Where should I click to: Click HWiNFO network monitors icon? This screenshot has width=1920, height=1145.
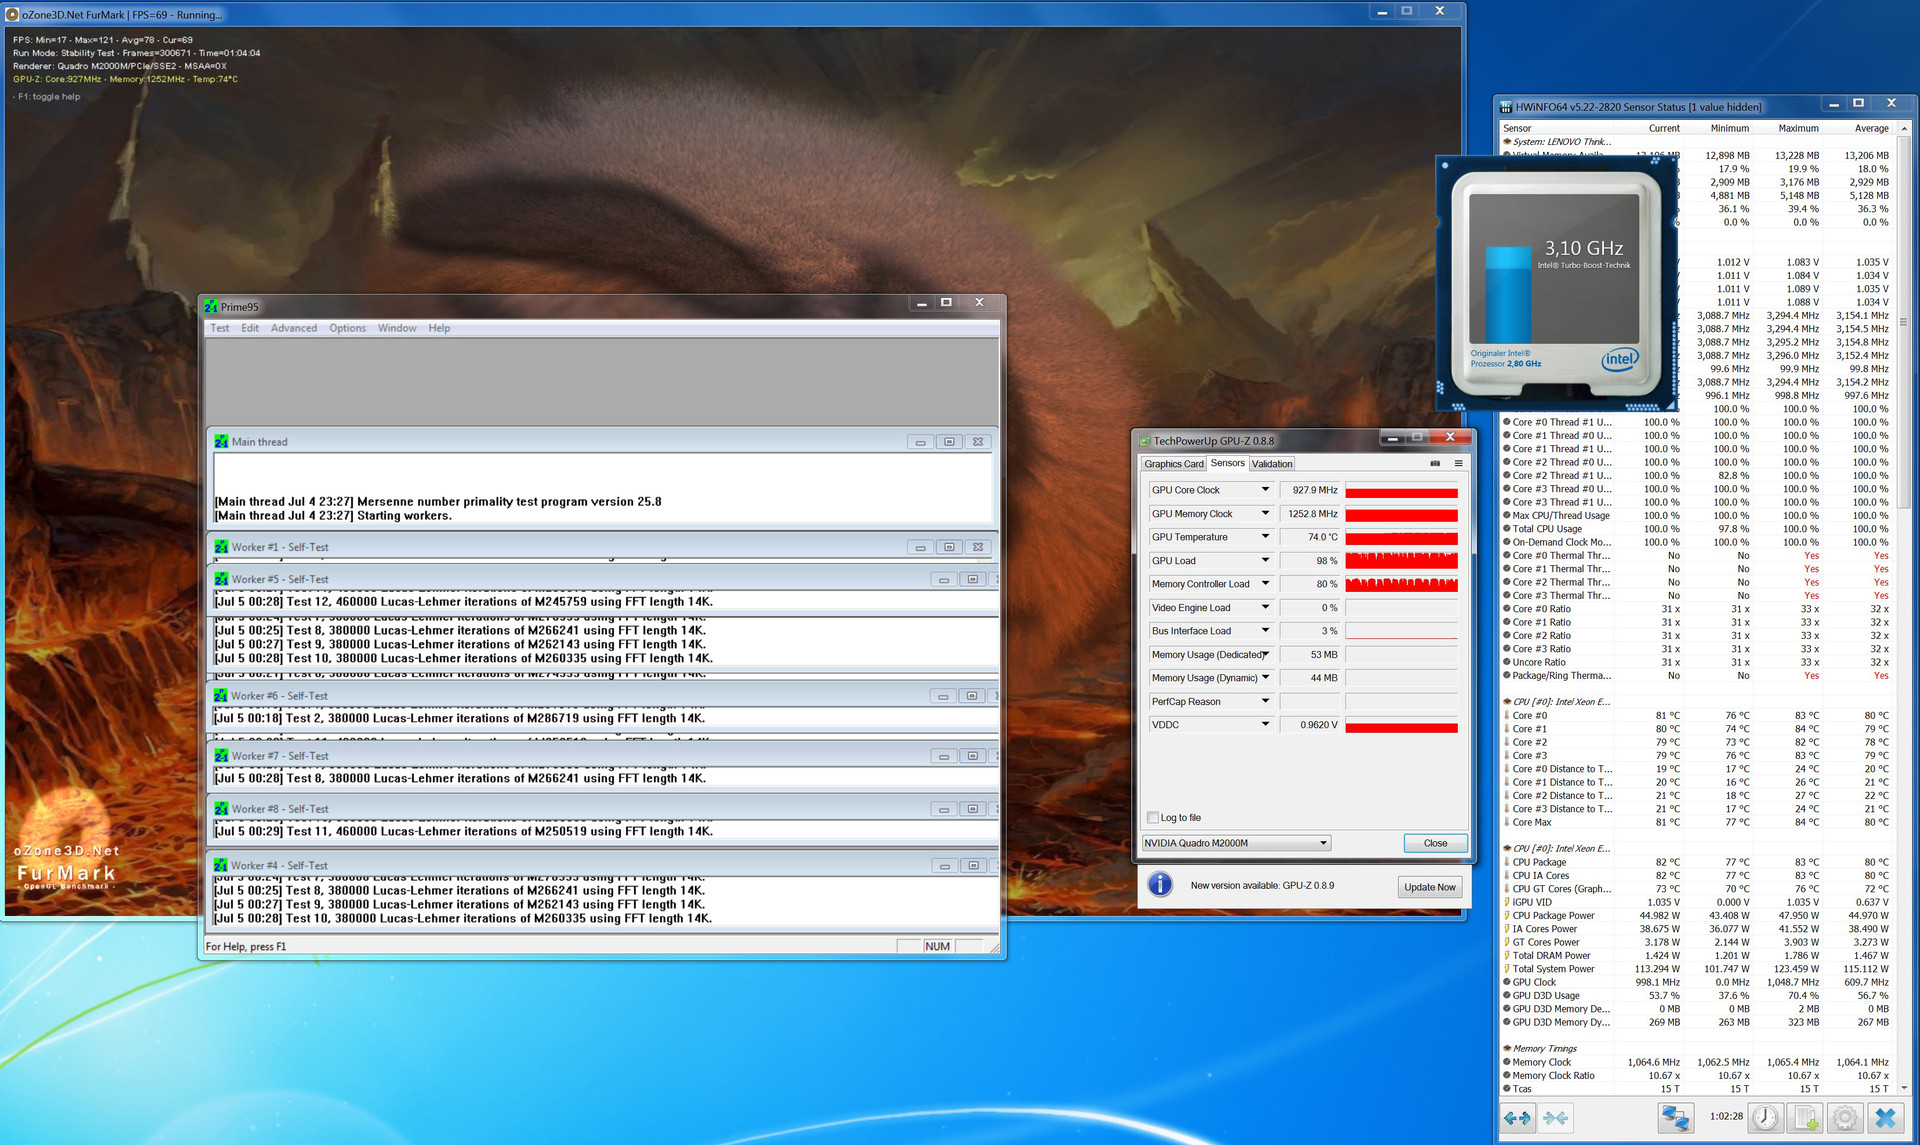coord(1675,1118)
